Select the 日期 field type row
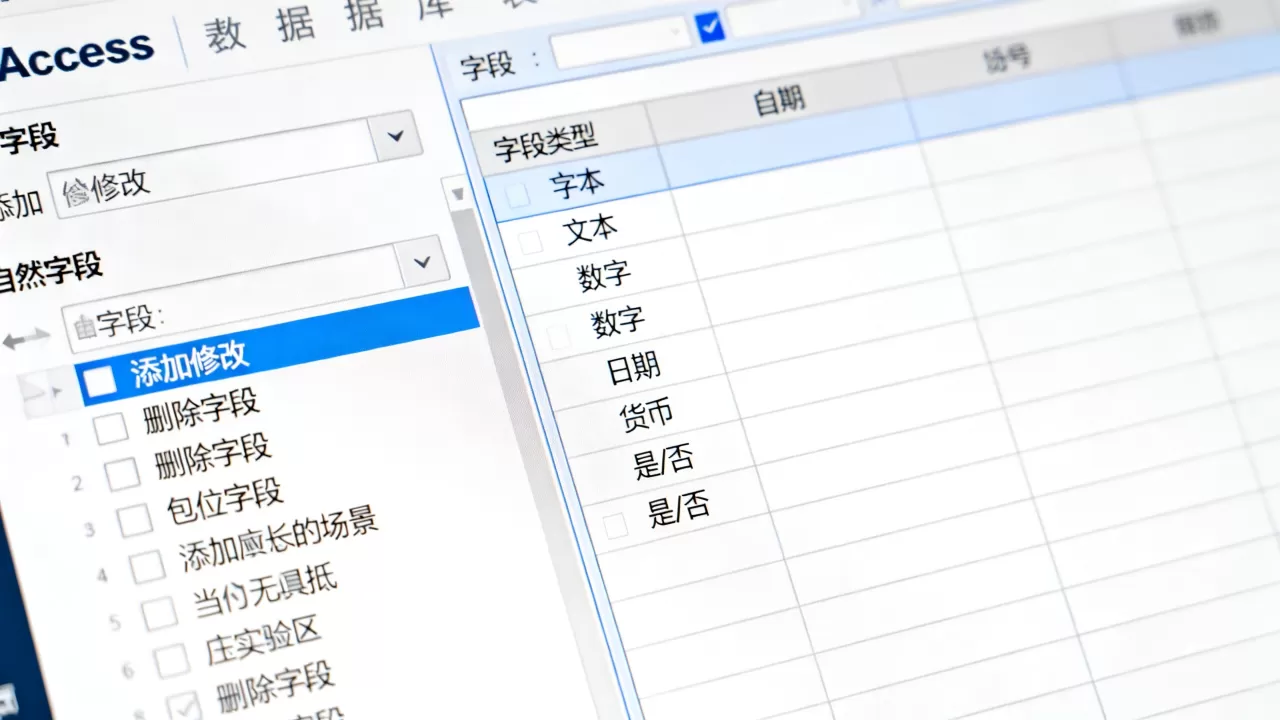The width and height of the screenshot is (1280, 720). (633, 368)
